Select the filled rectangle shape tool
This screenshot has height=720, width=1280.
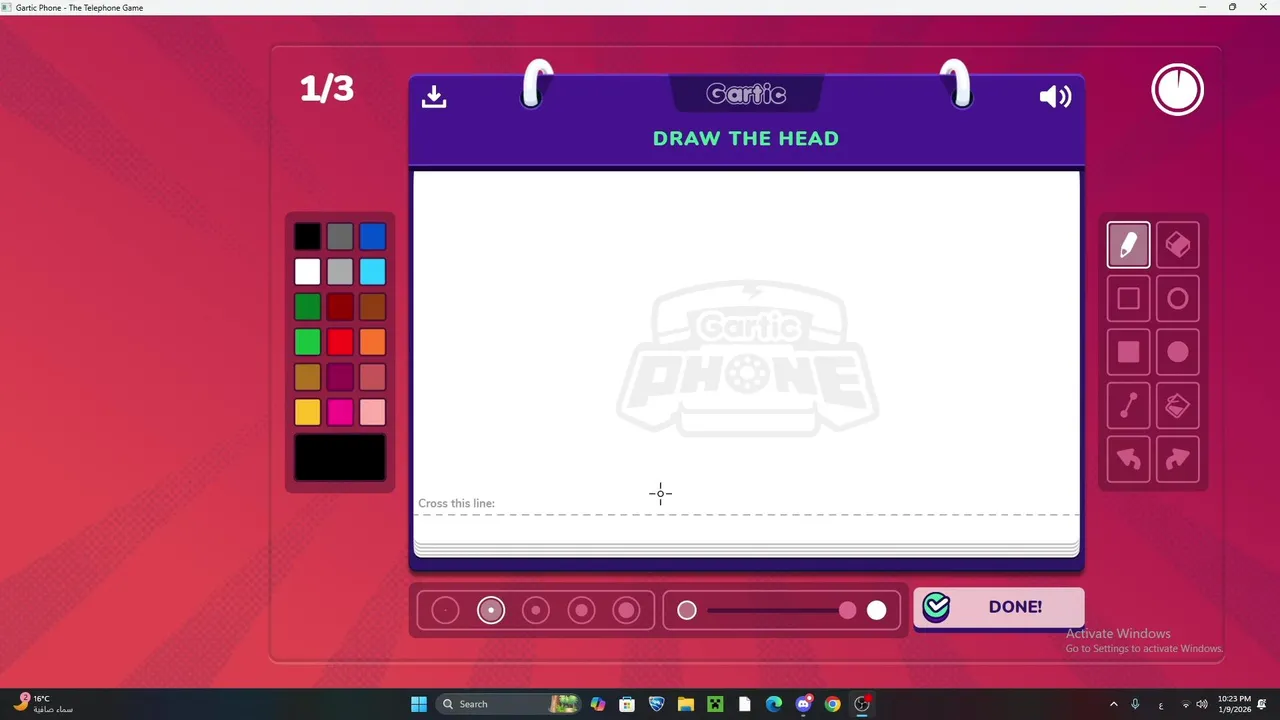tap(1128, 352)
